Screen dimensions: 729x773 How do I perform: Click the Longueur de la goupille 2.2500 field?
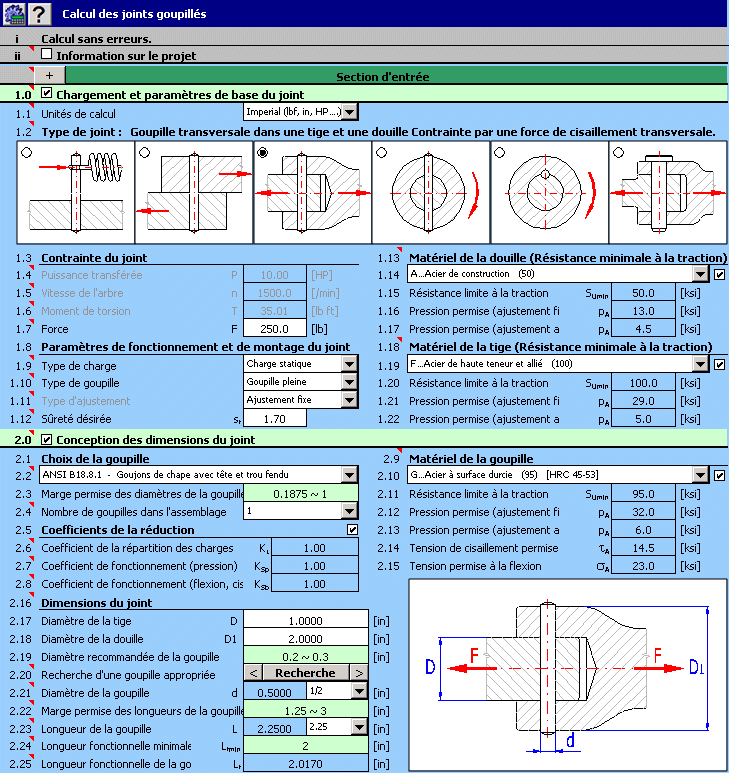275,729
